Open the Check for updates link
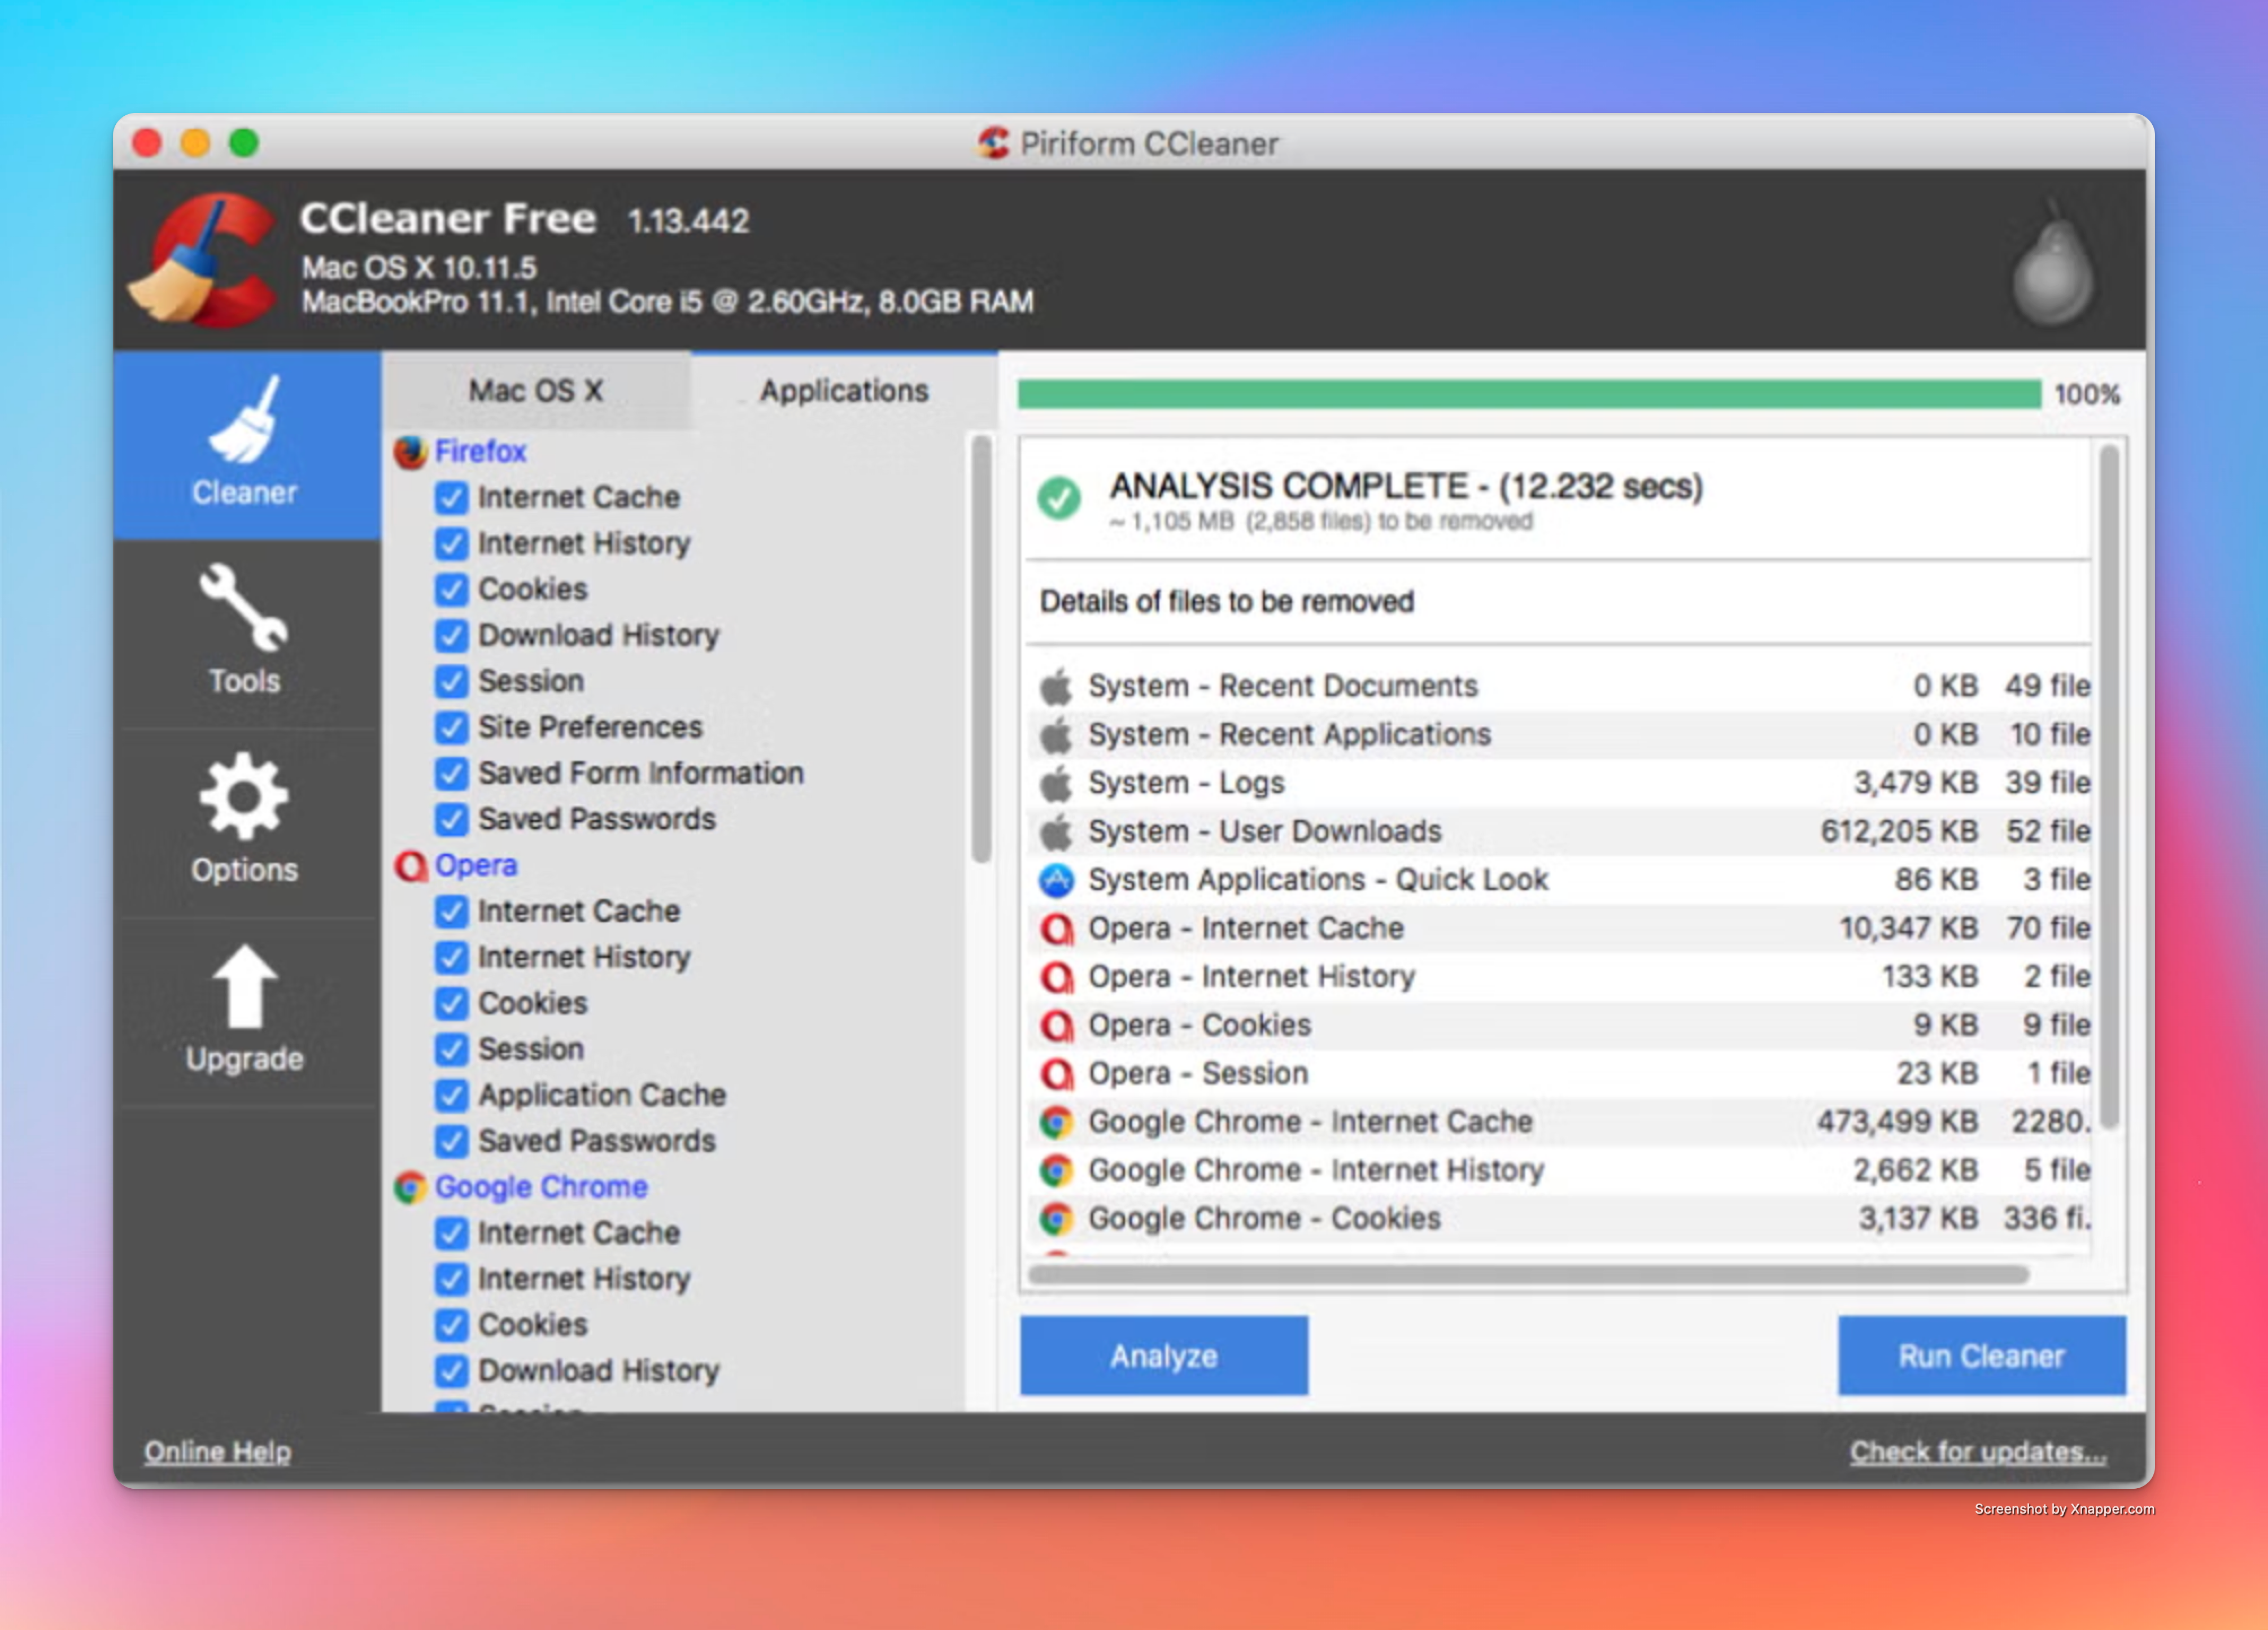Viewport: 2268px width, 1630px height. [x=1977, y=1452]
